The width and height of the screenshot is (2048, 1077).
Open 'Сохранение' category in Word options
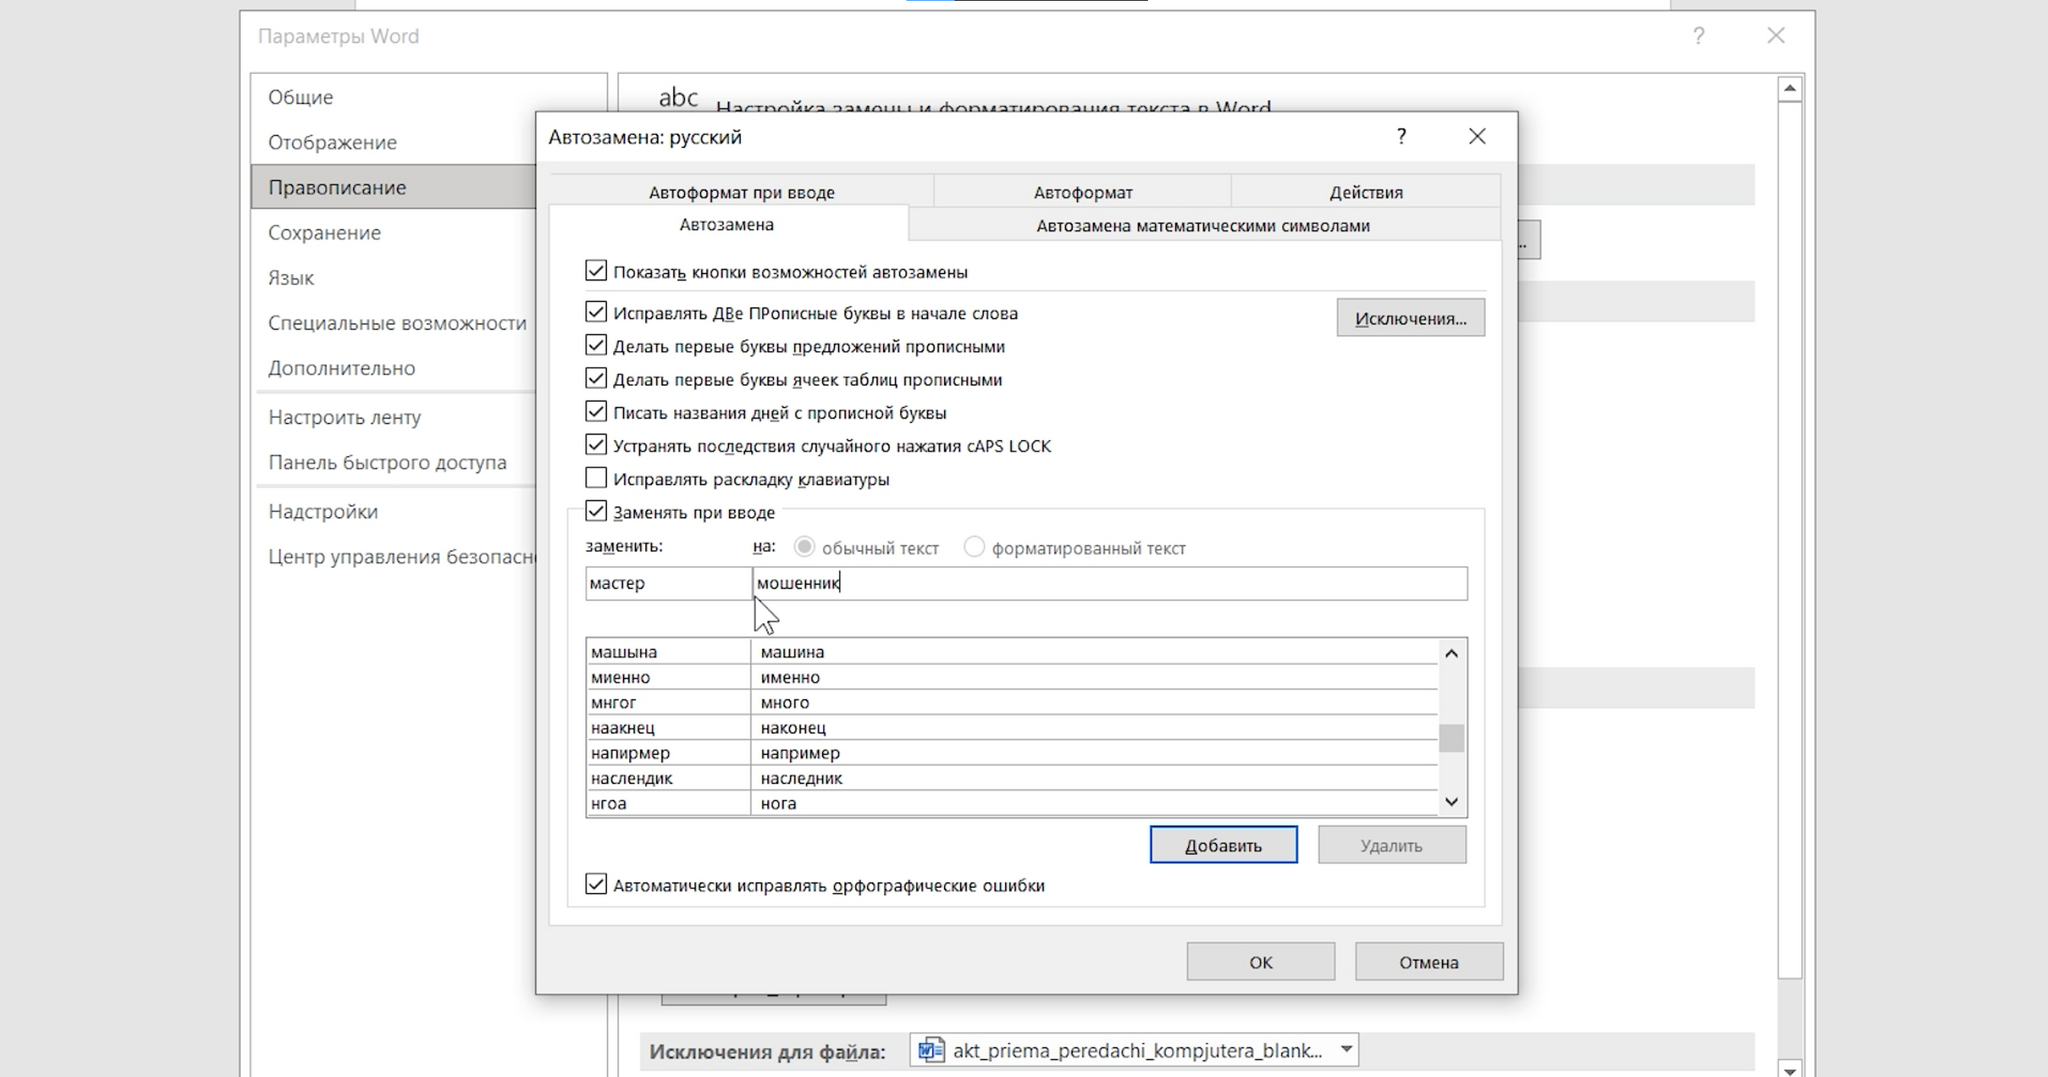[x=393, y=232]
